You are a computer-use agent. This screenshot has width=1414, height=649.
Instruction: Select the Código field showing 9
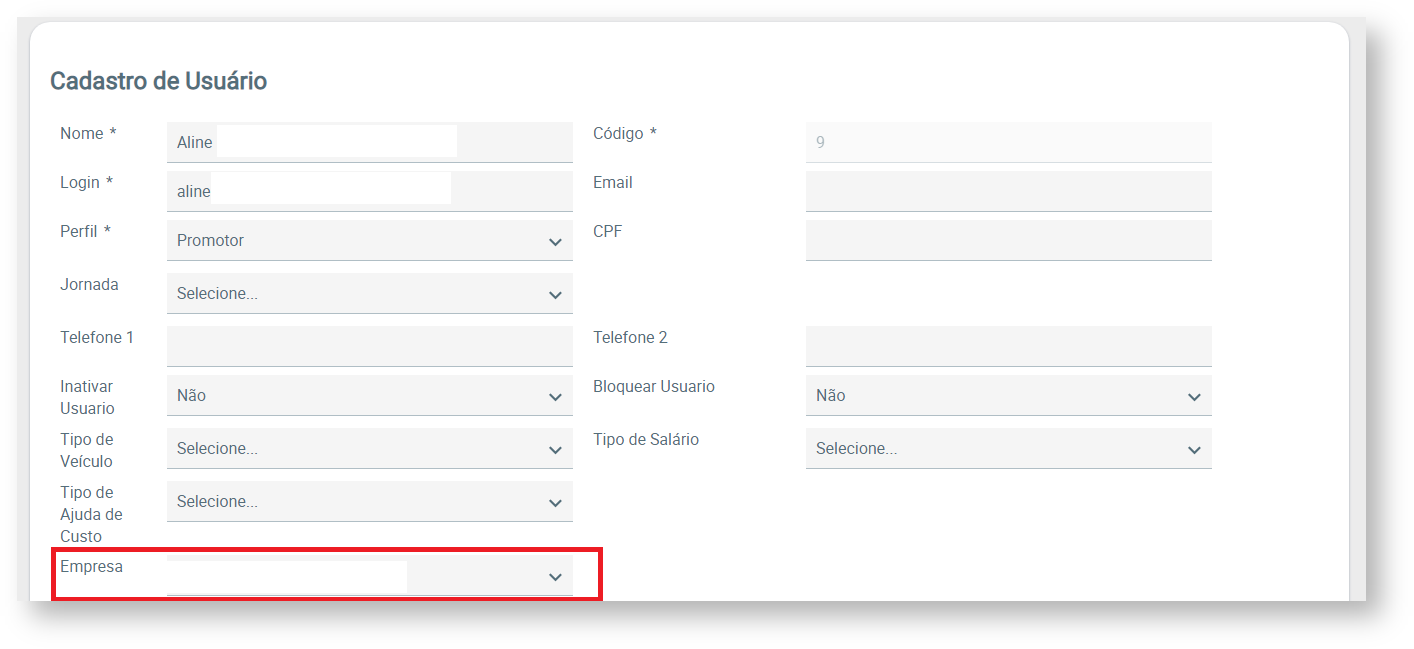pyautogui.click(x=1008, y=142)
